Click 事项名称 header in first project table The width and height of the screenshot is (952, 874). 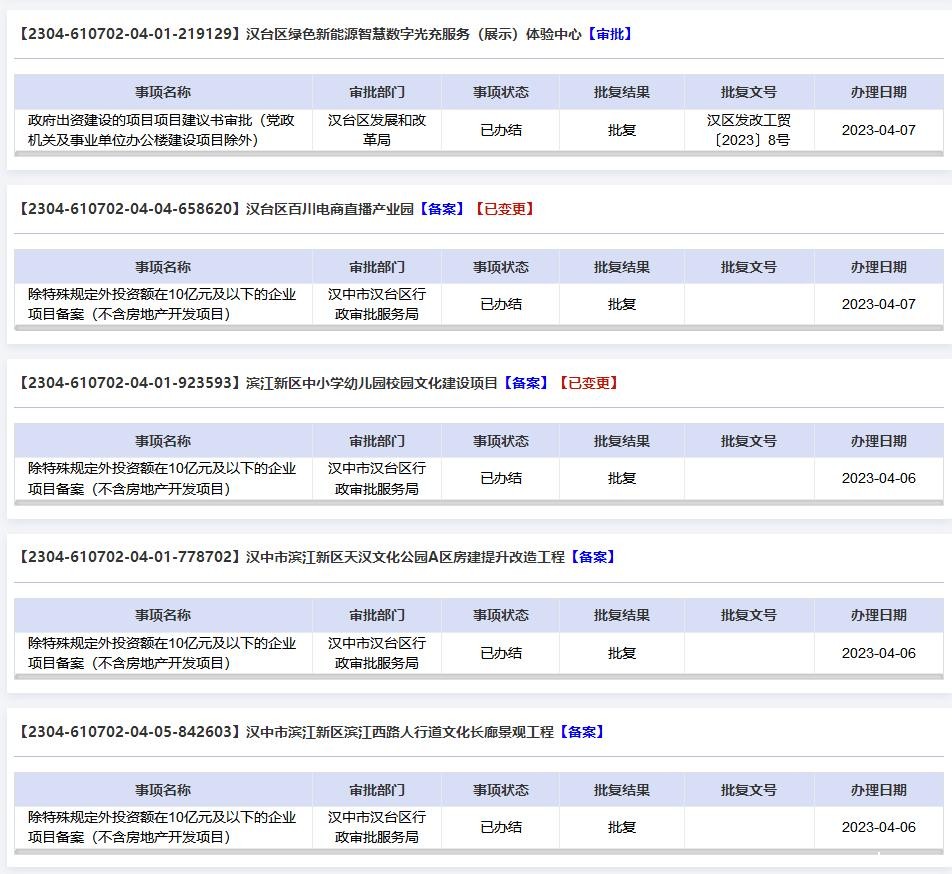coord(163,92)
